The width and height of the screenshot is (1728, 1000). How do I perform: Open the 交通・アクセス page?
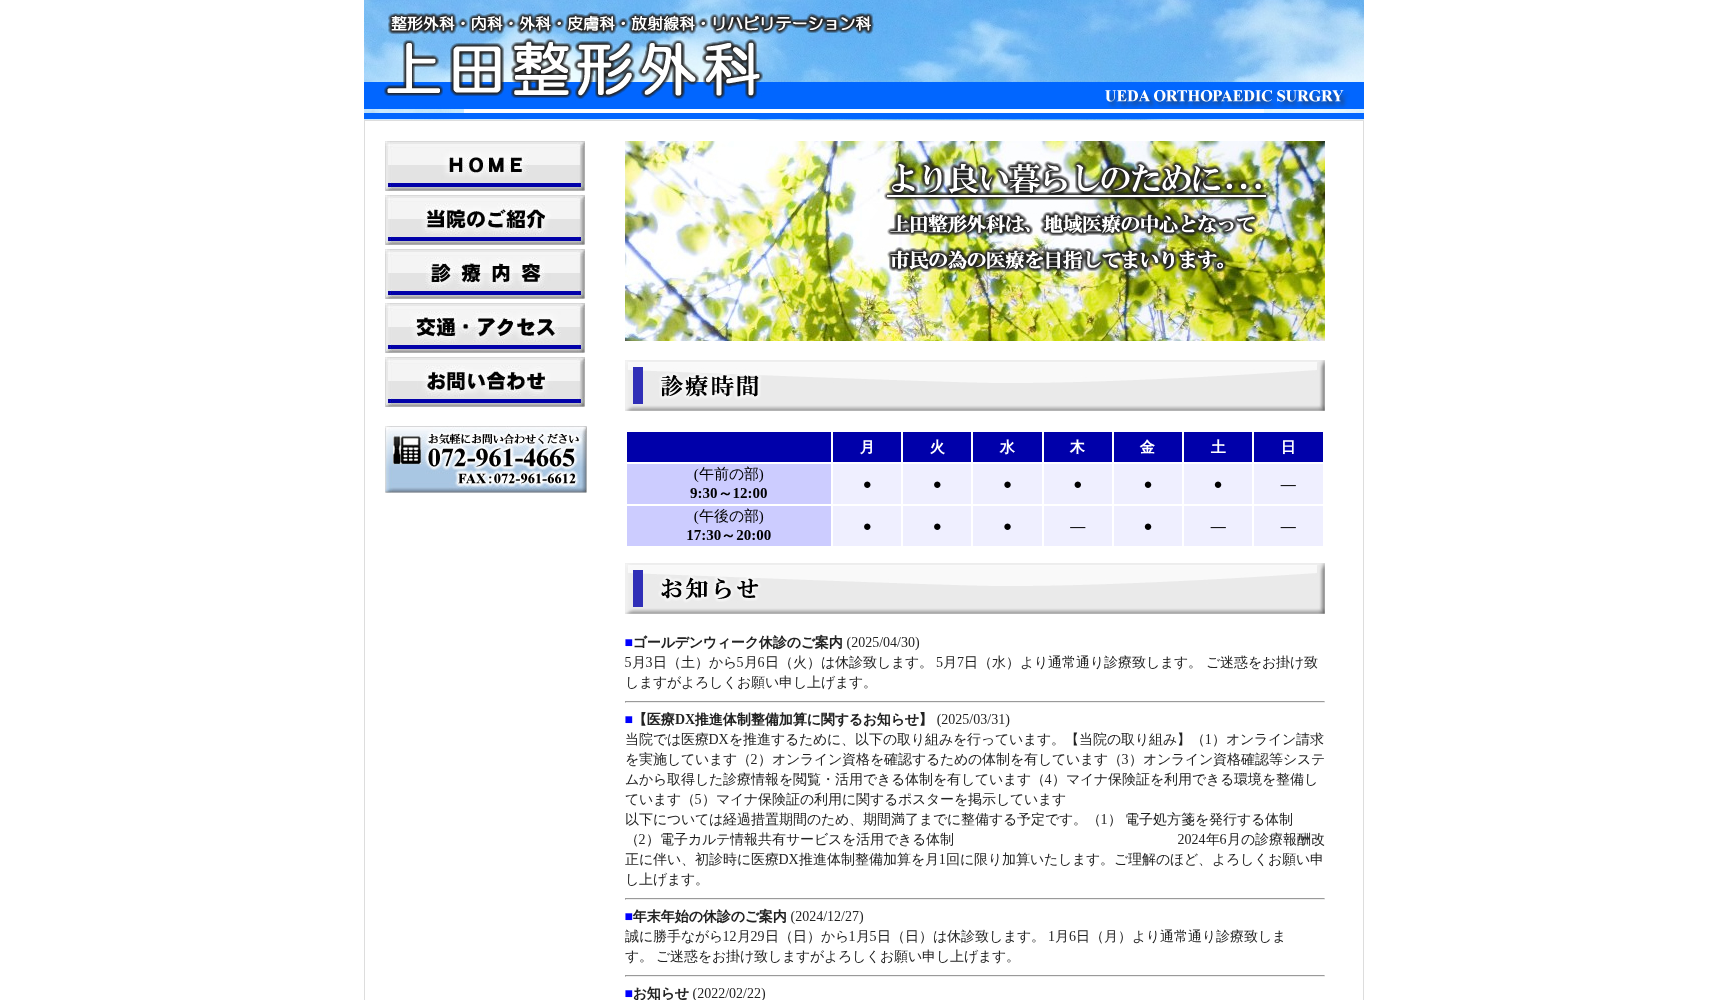click(x=484, y=327)
